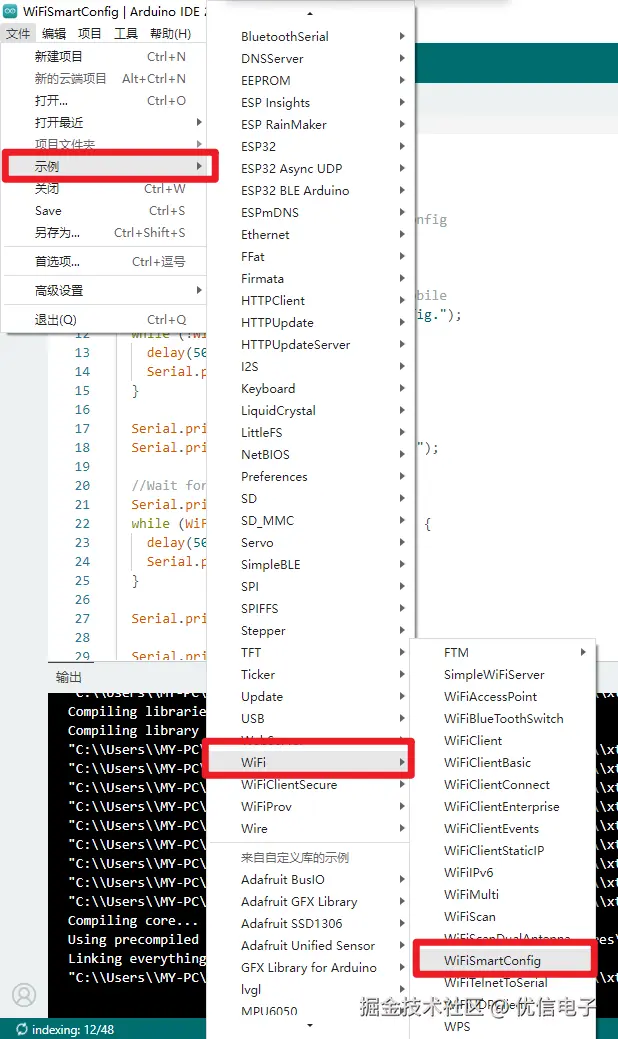Open SPIFFS examples submenu
This screenshot has width=618, height=1039.
coord(311,608)
